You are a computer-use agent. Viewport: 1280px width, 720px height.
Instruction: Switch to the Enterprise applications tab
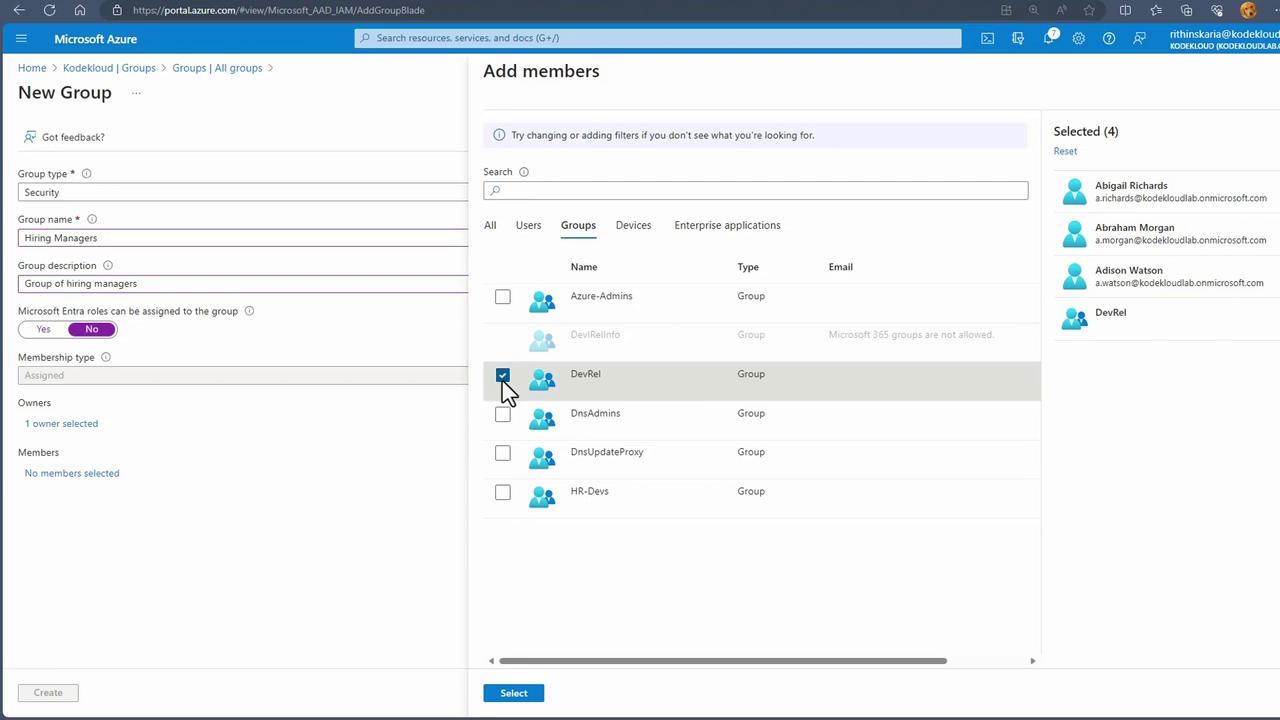click(x=727, y=225)
